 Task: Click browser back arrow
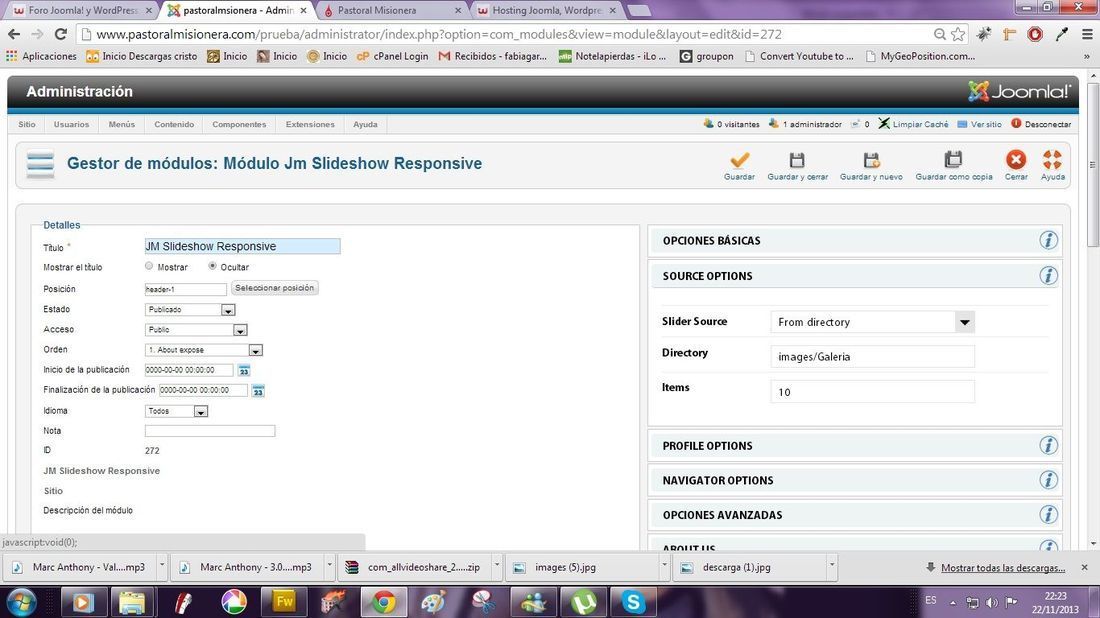click(14, 34)
